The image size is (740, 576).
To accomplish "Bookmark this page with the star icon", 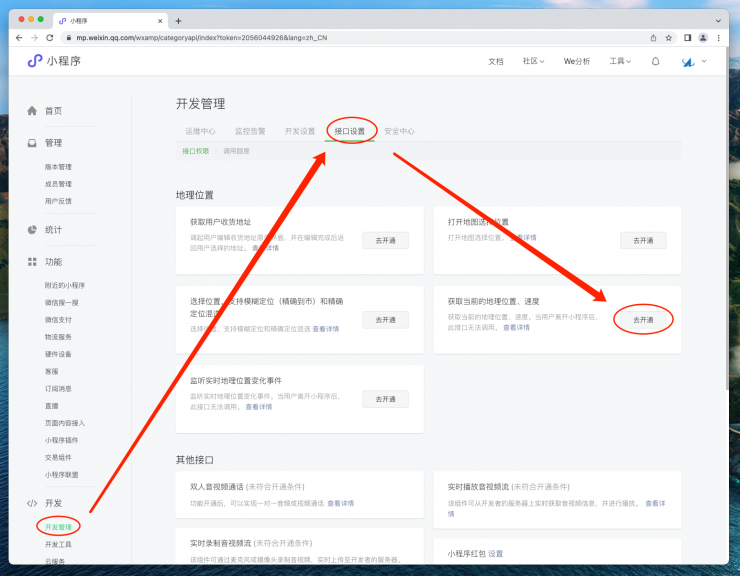I will coord(670,37).
